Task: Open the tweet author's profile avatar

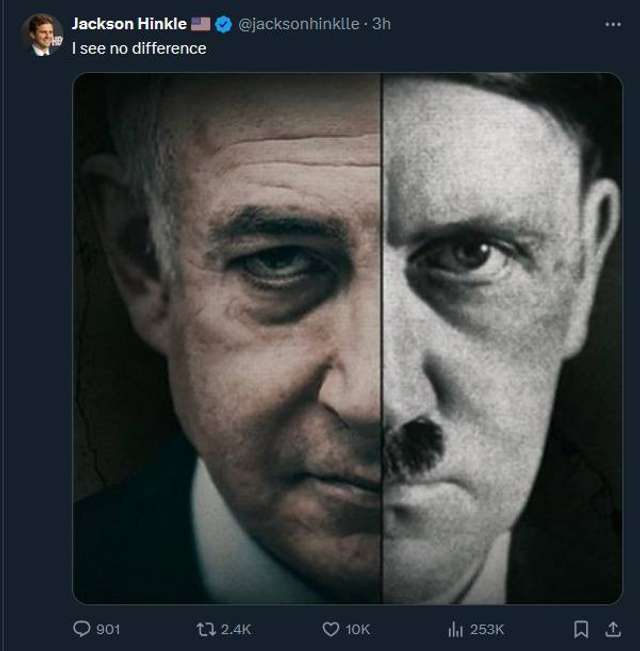Action: pyautogui.click(x=41, y=34)
